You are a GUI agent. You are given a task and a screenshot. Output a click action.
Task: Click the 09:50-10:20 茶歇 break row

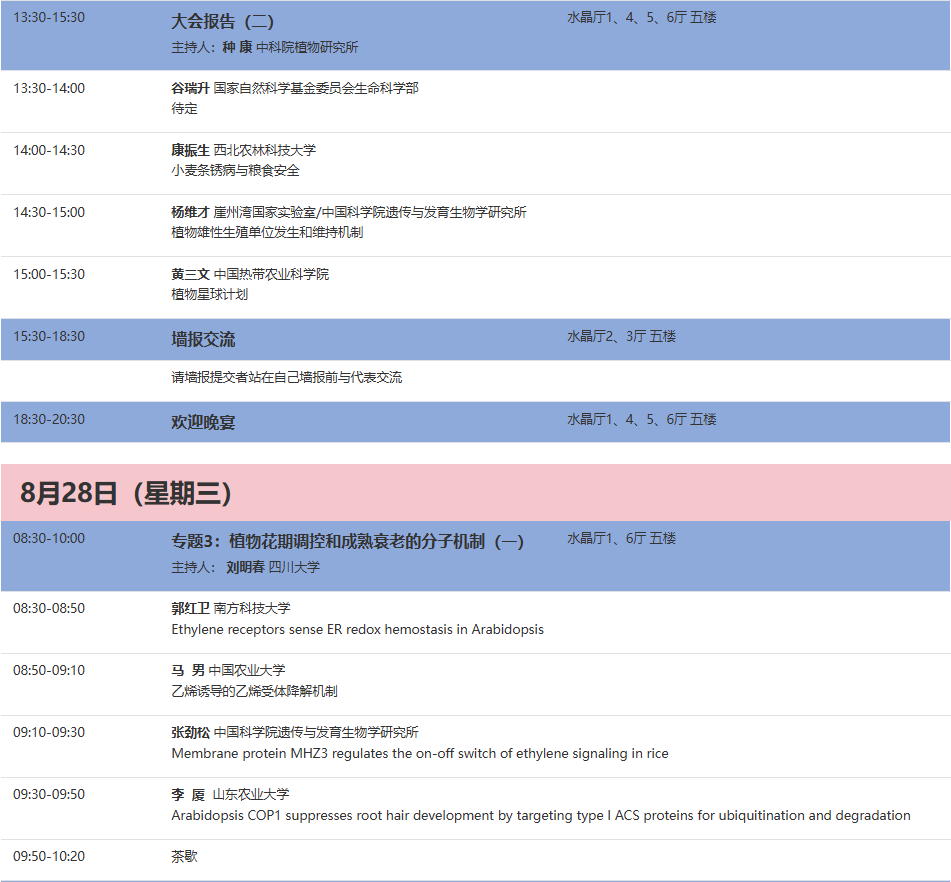180,856
